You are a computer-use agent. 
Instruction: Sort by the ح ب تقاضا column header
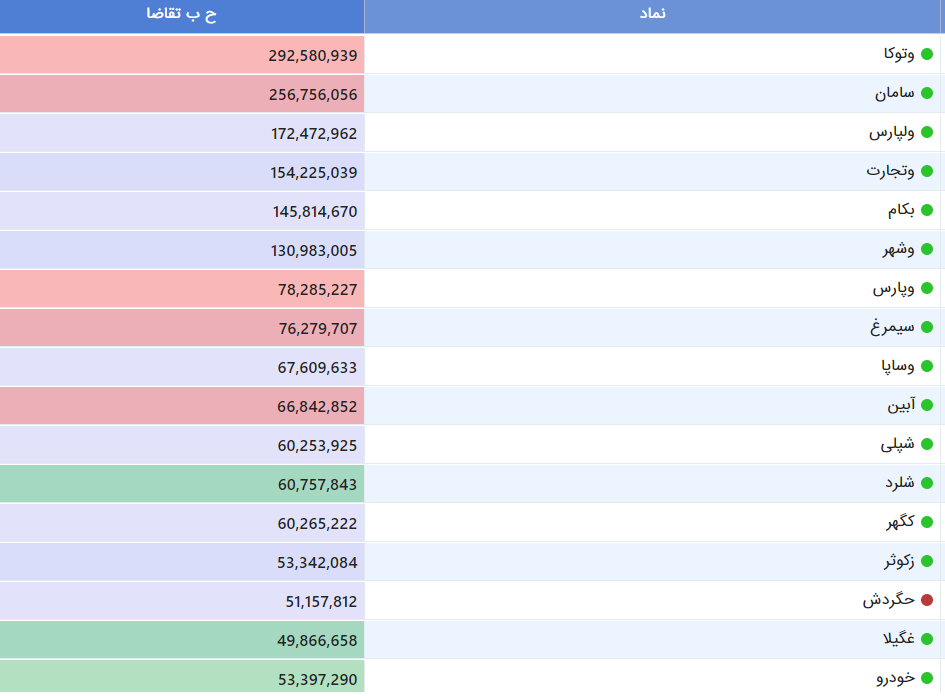[182, 16]
